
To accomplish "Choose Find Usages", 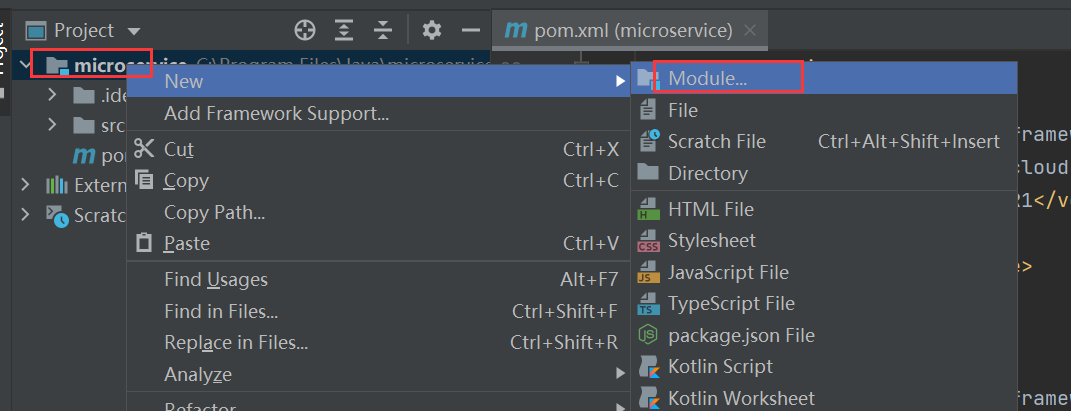I will [378, 279].
